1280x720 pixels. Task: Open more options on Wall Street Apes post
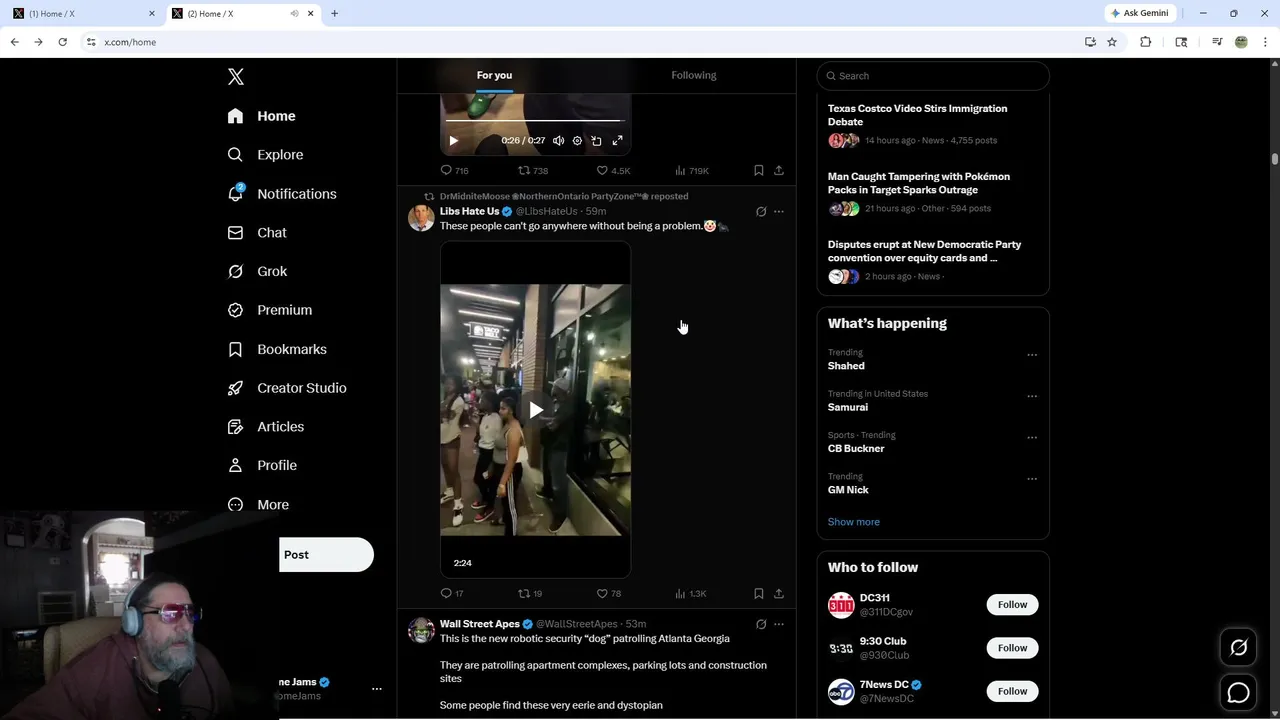[x=779, y=625]
